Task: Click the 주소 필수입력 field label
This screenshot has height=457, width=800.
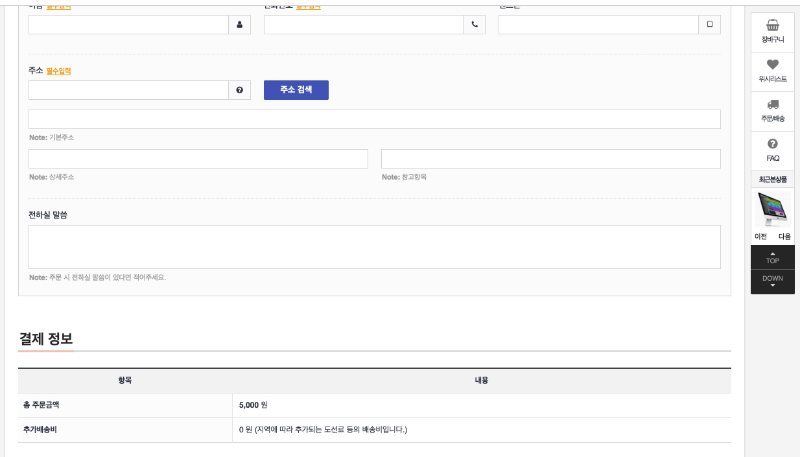Action: click(x=49, y=71)
